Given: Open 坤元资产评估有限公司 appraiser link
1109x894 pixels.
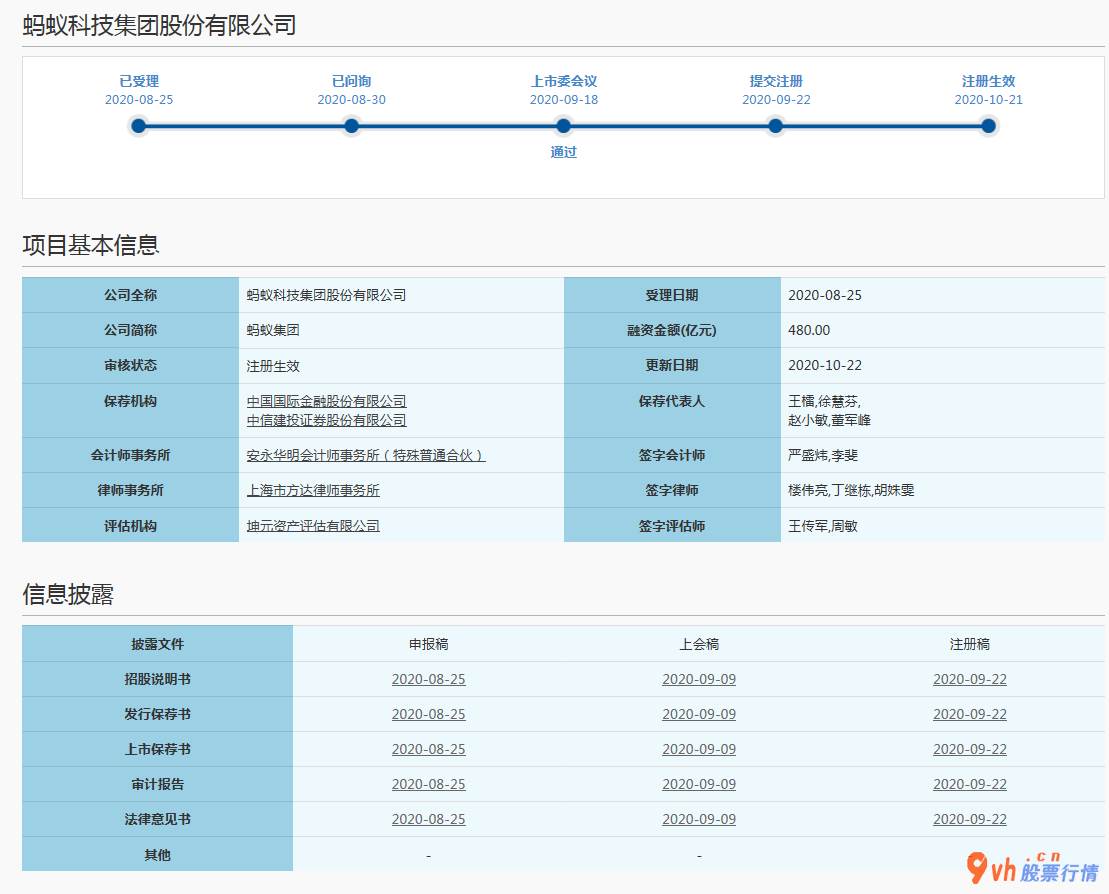Looking at the screenshot, I should 313,525.
